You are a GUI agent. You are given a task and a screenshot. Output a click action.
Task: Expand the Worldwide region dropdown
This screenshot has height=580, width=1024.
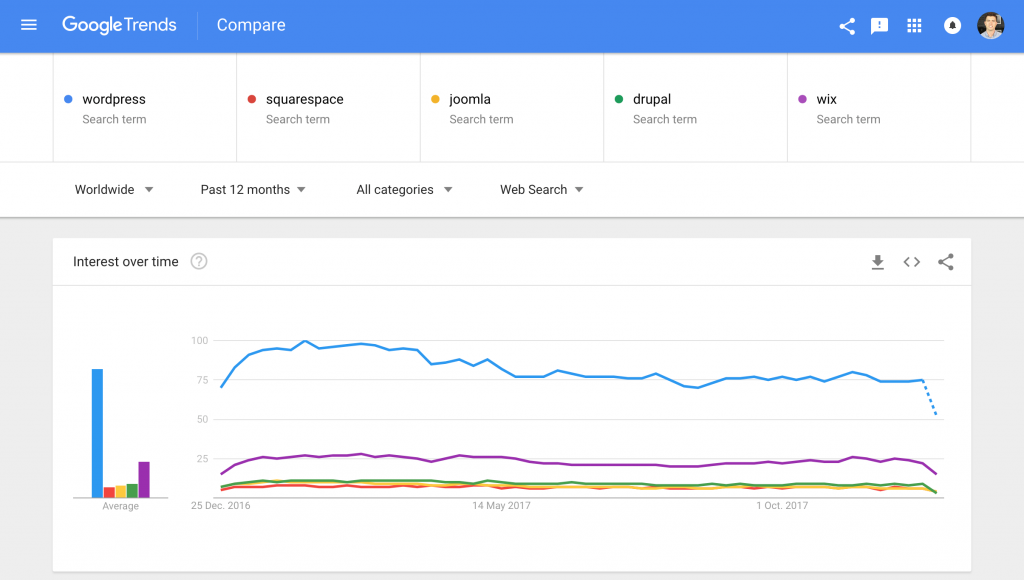coord(114,189)
